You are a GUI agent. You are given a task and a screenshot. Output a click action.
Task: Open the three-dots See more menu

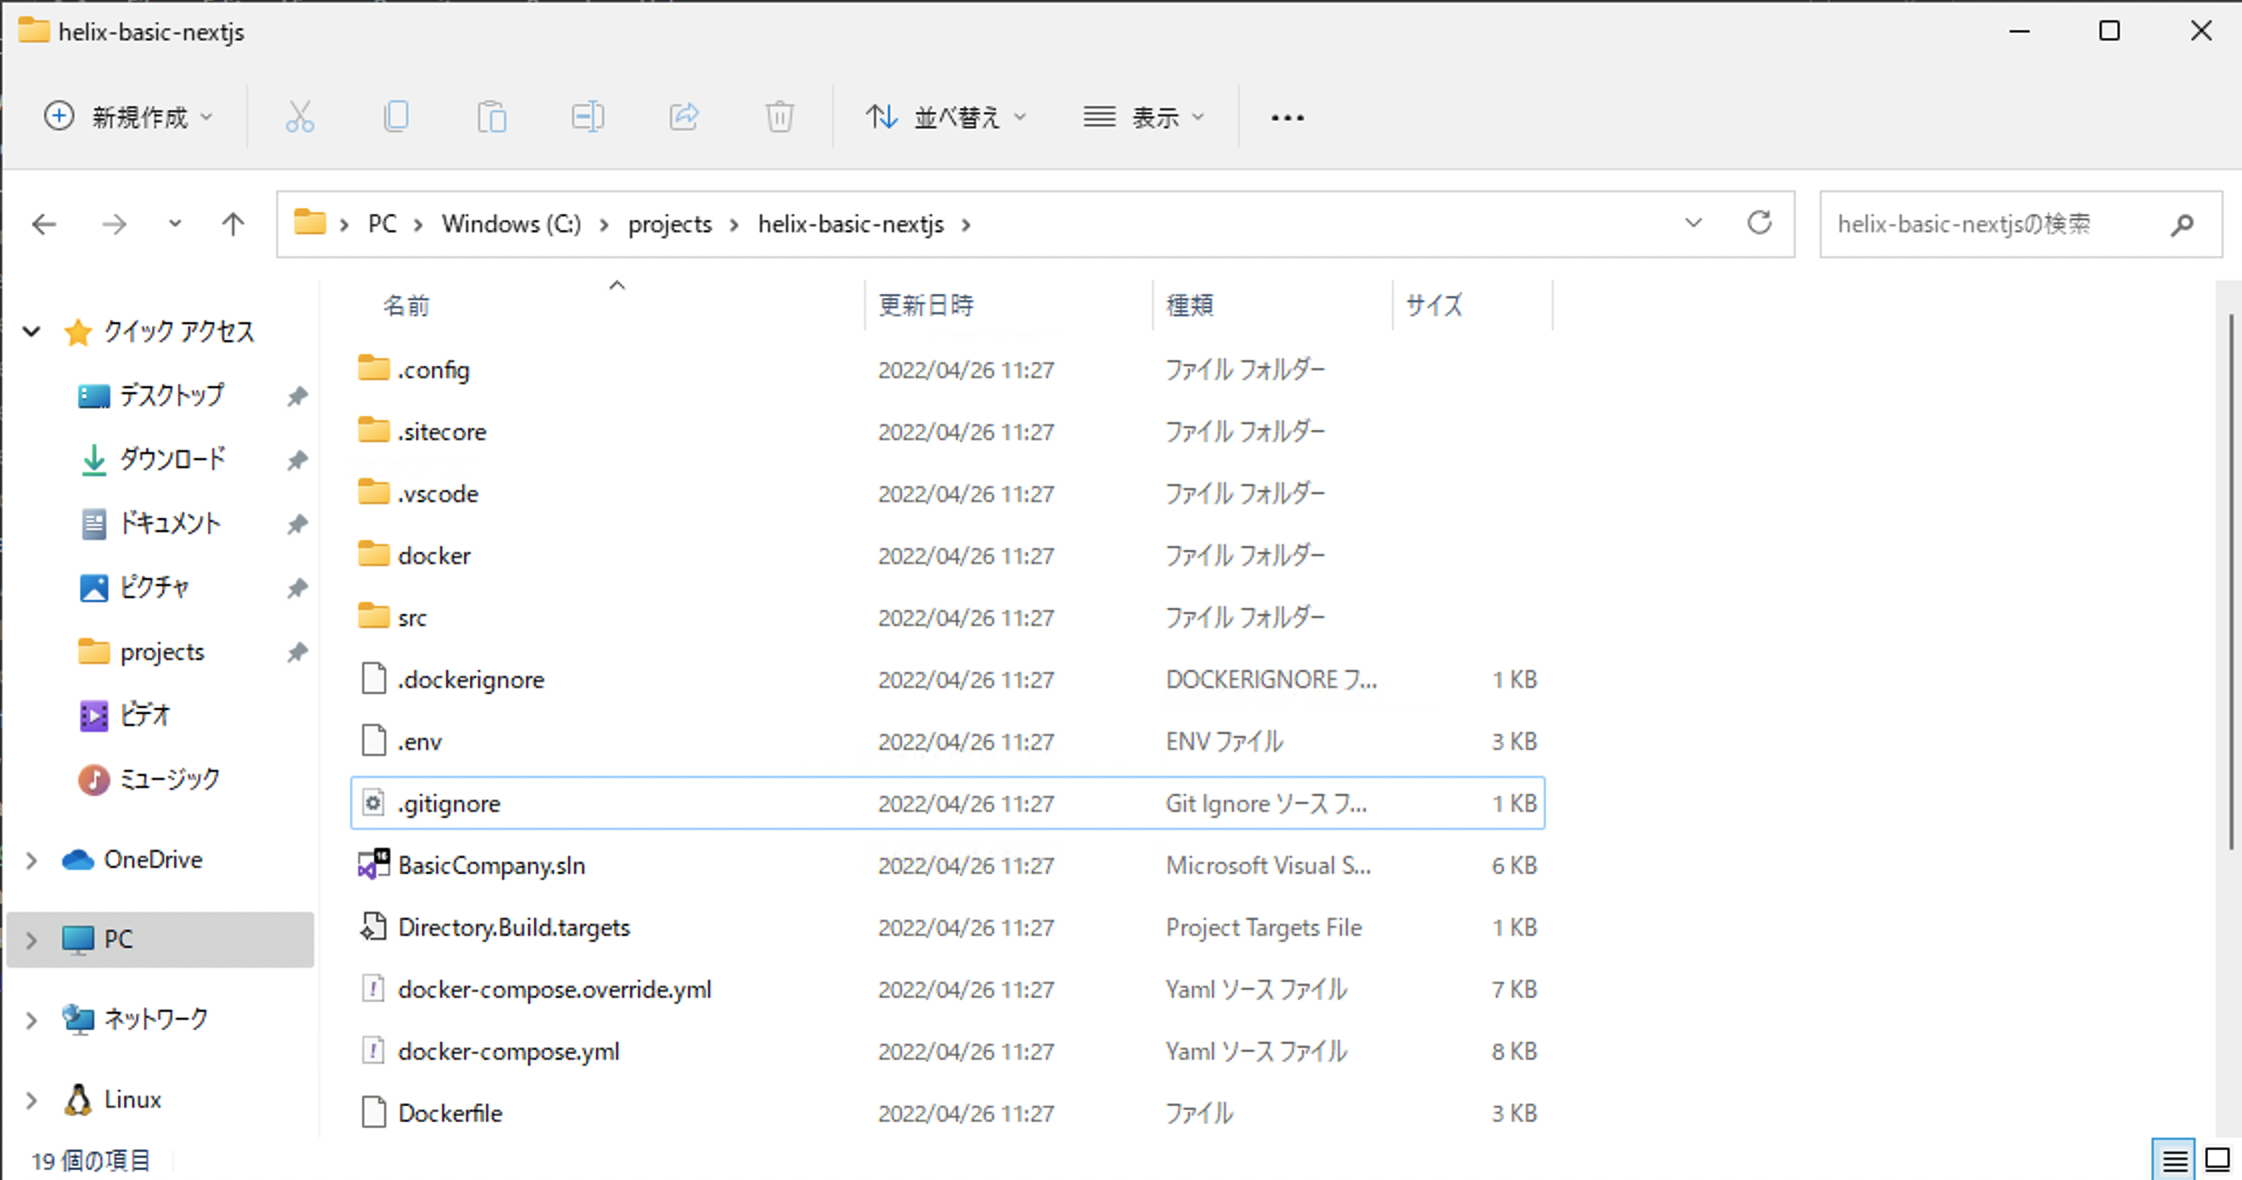click(1287, 118)
